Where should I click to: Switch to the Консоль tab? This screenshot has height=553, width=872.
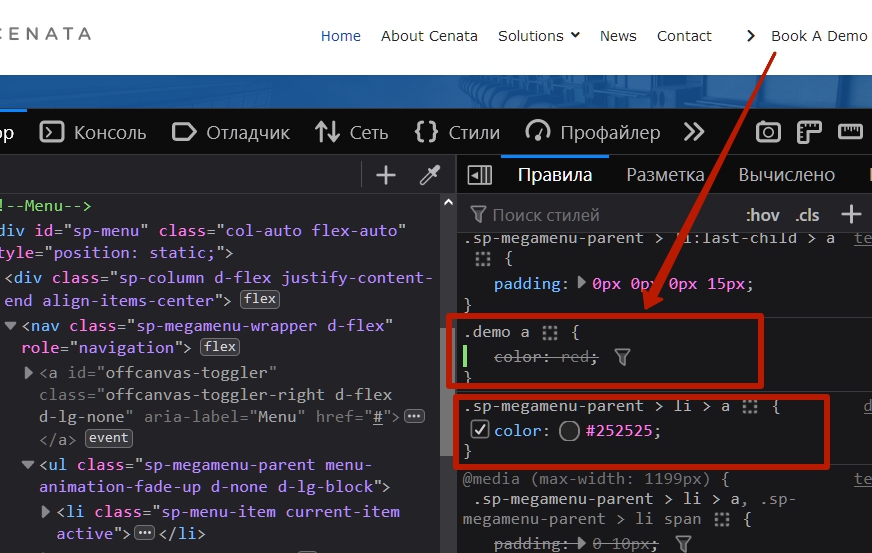coord(93,132)
